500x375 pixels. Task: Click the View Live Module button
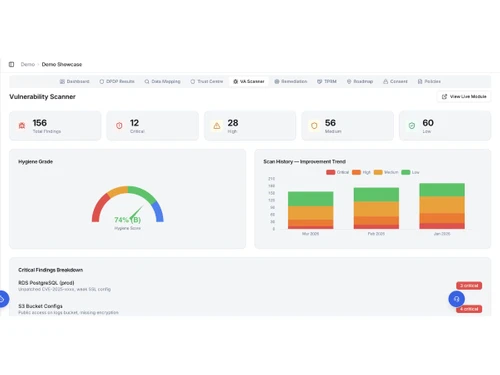(x=464, y=97)
